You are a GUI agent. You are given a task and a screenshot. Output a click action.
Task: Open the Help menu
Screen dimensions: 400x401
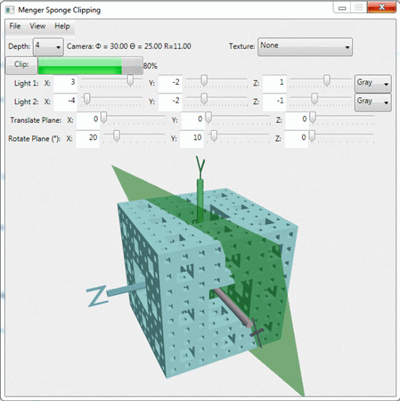62,26
